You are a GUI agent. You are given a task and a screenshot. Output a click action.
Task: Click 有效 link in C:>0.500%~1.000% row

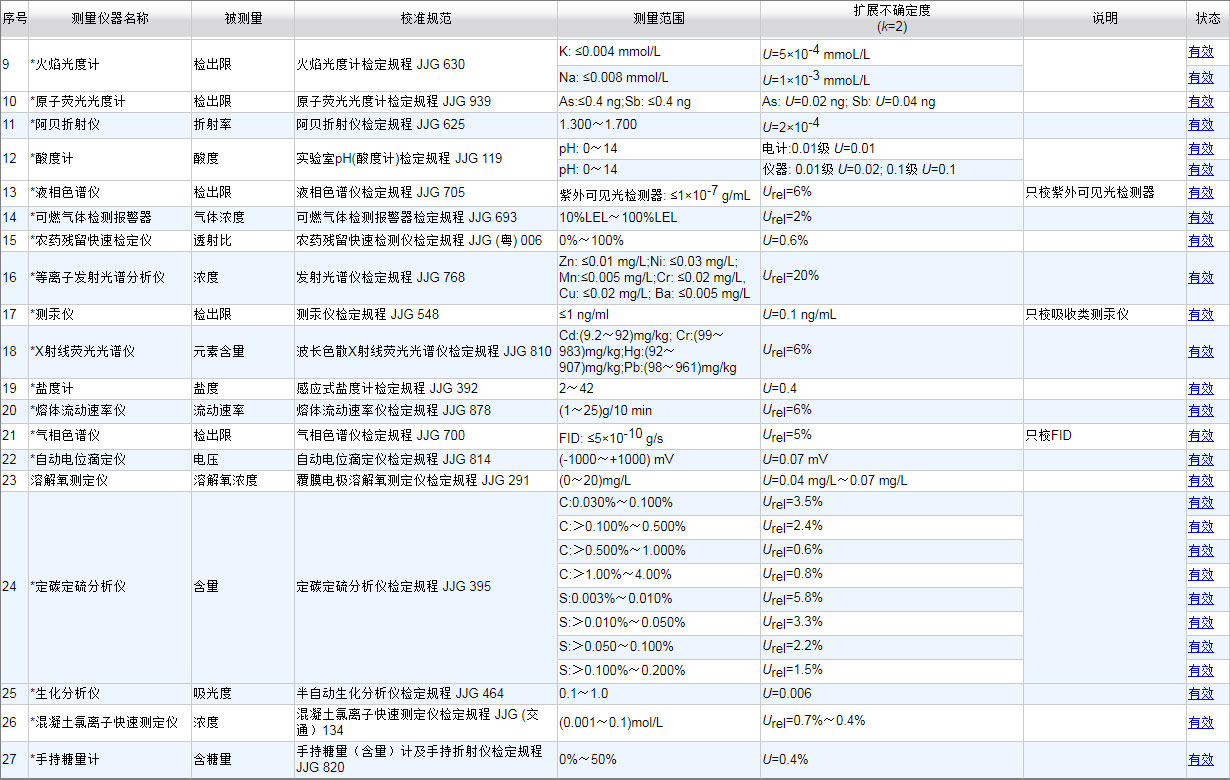(x=1201, y=550)
